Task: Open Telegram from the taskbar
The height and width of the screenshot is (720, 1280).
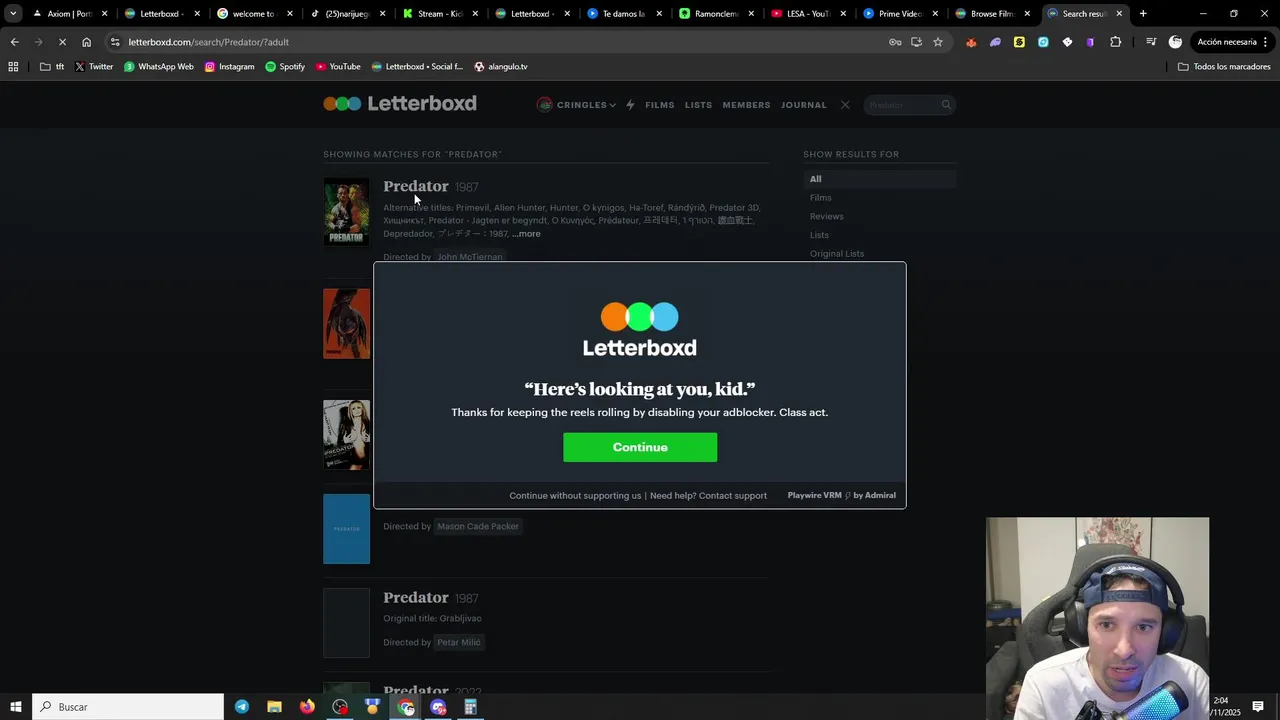Action: coord(242,707)
